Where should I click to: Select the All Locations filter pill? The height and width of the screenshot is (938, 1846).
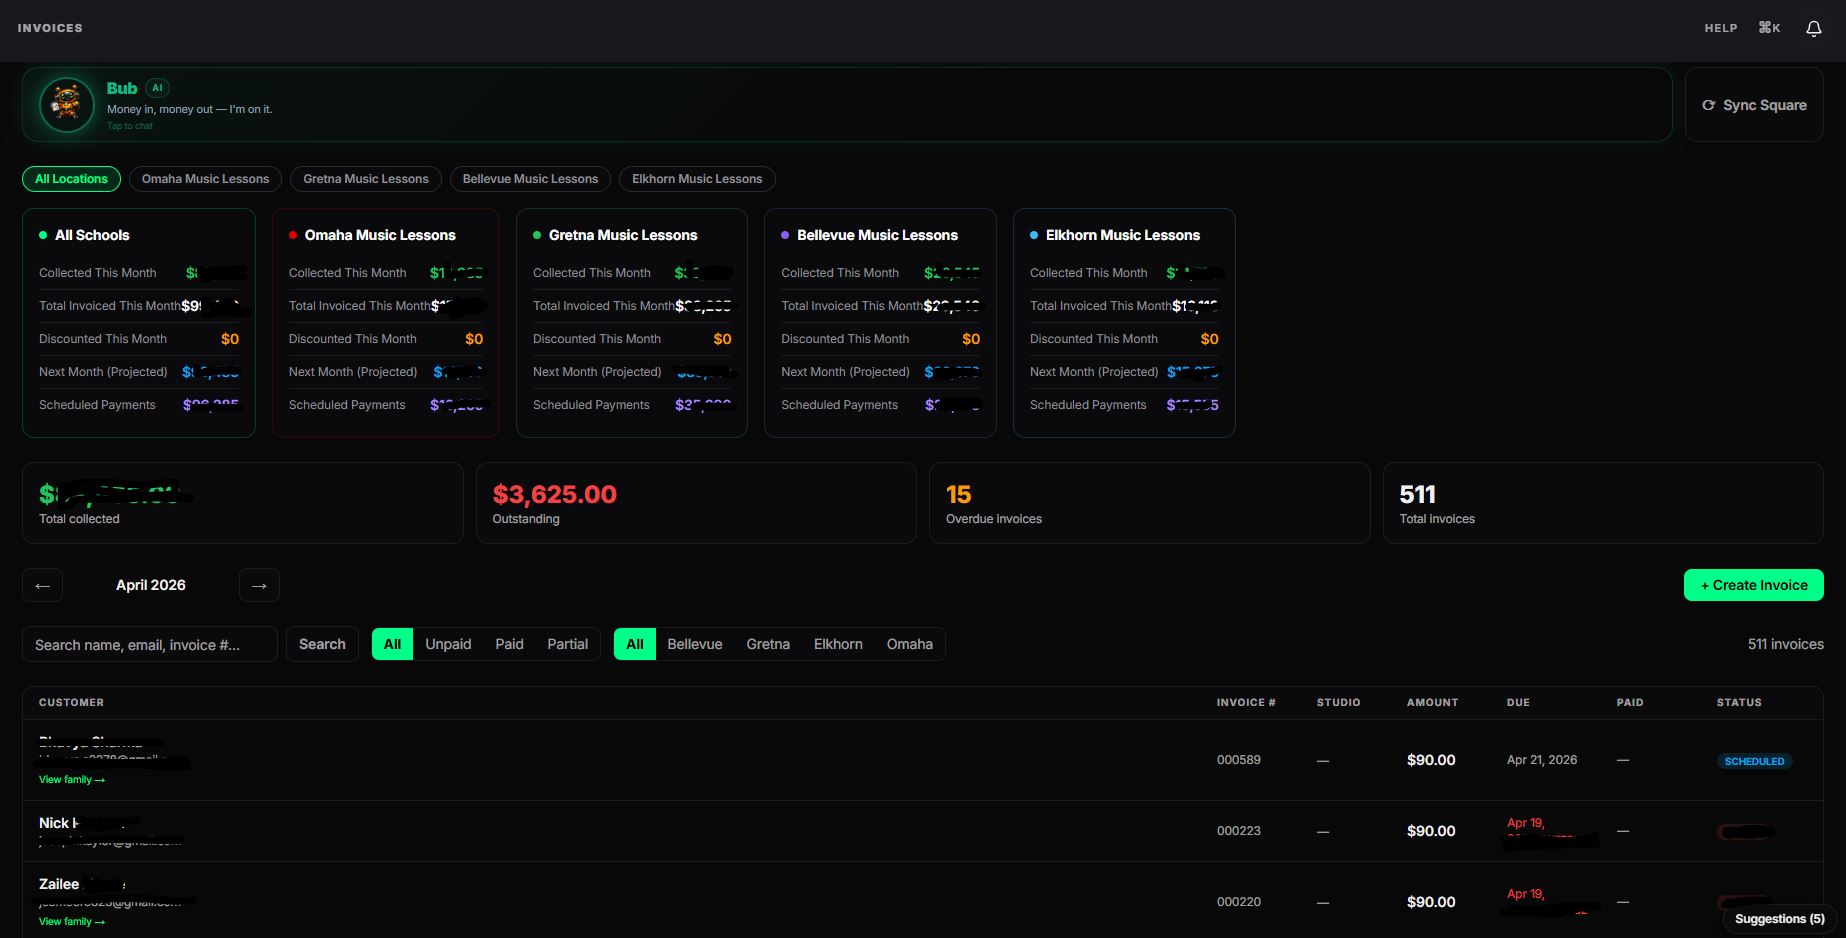point(71,179)
